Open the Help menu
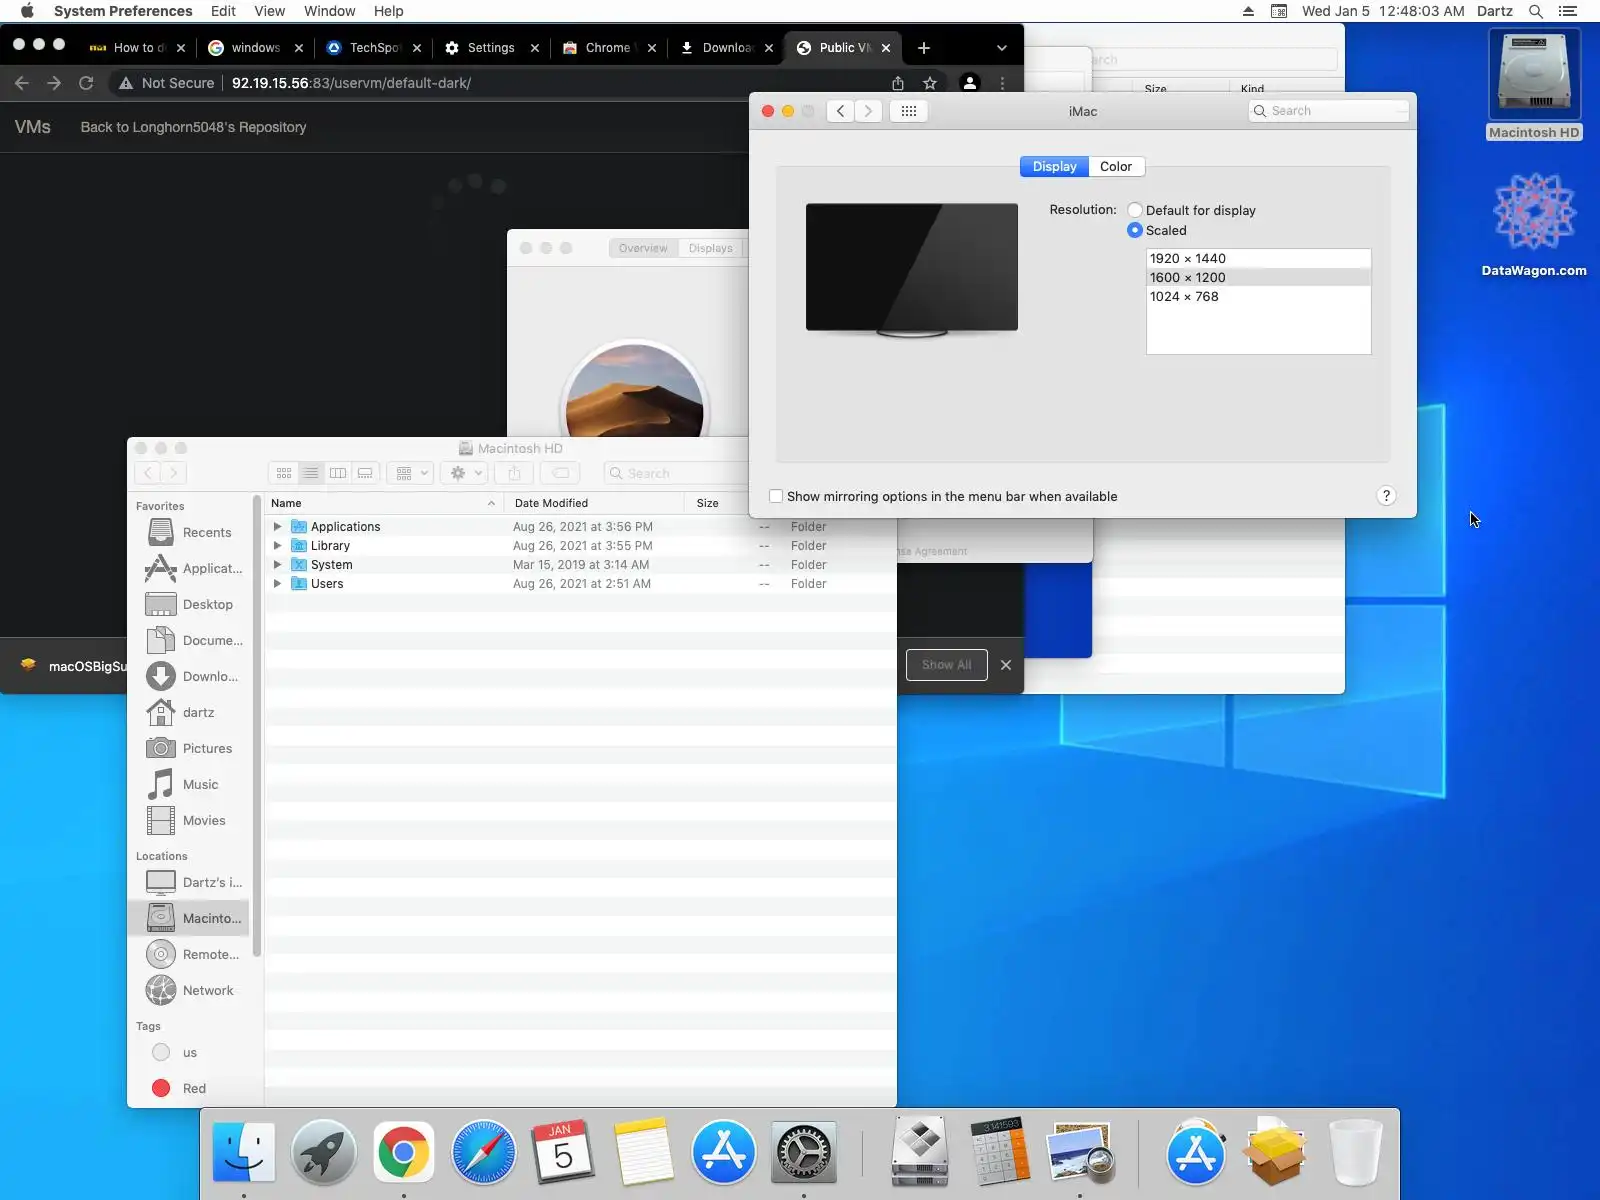The height and width of the screenshot is (1200, 1600). (x=388, y=11)
